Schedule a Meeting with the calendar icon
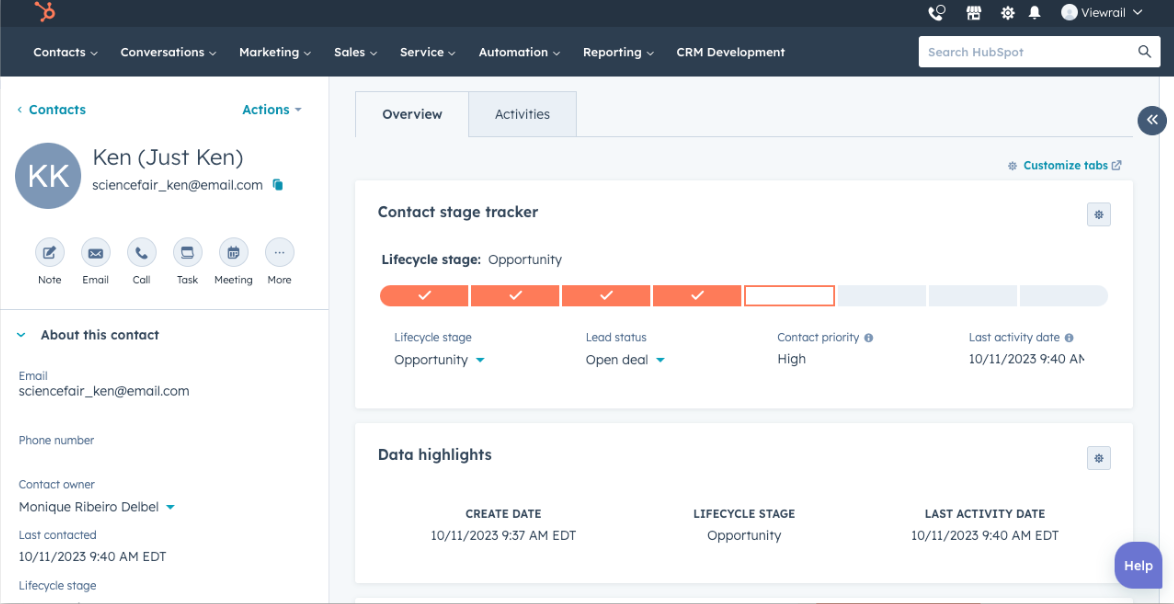Viewport: 1174px width, 604px height. [234, 253]
